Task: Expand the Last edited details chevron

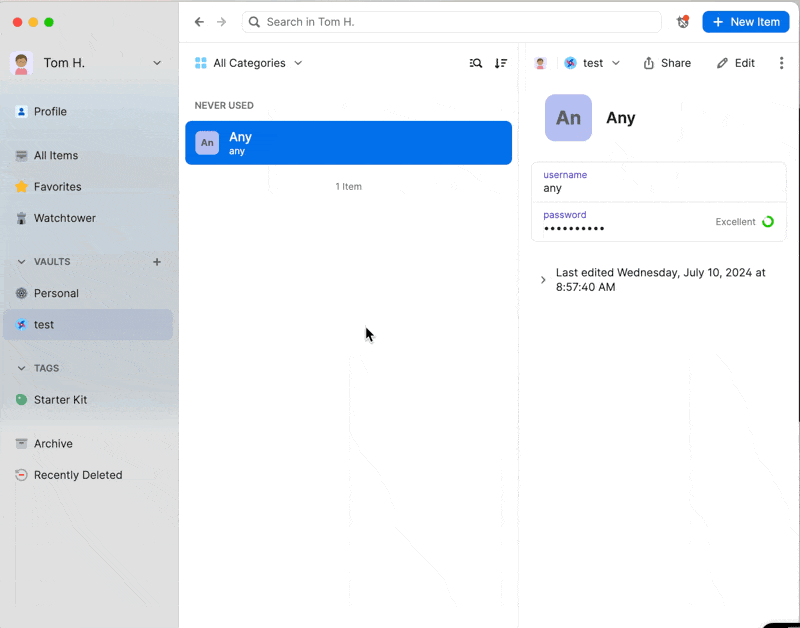Action: coord(543,280)
